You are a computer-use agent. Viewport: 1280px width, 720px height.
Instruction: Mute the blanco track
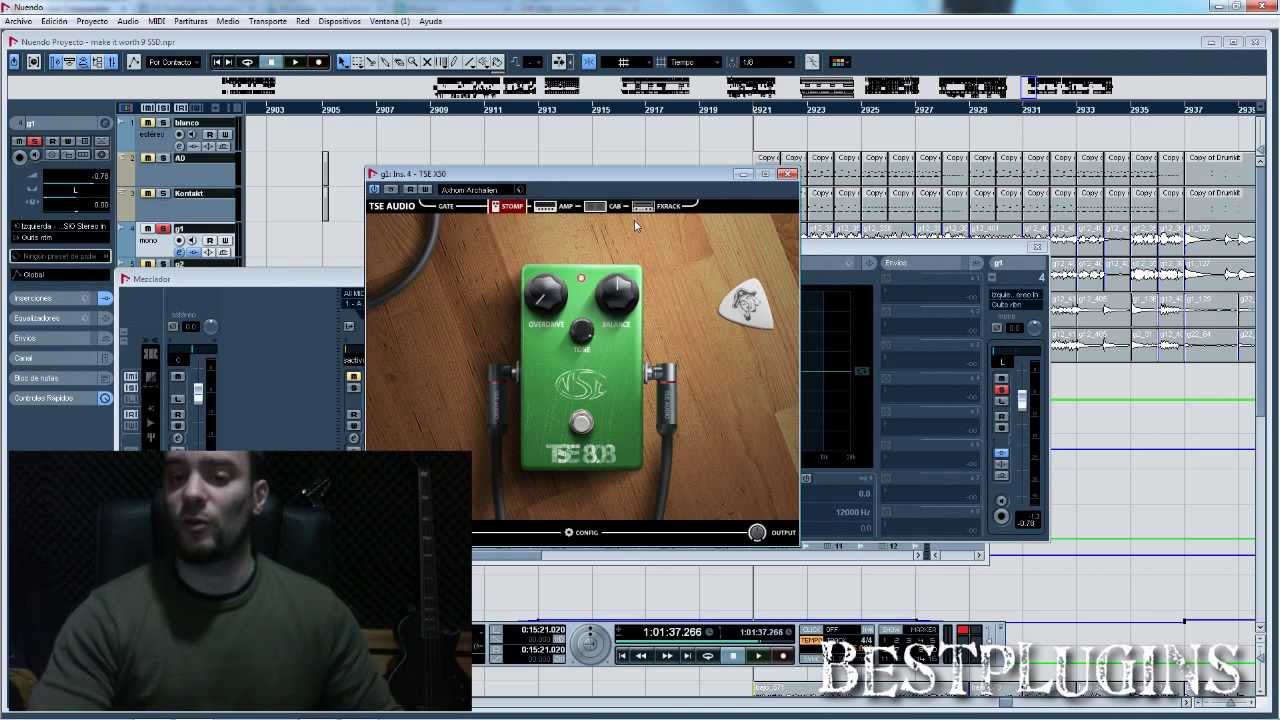[x=147, y=123]
